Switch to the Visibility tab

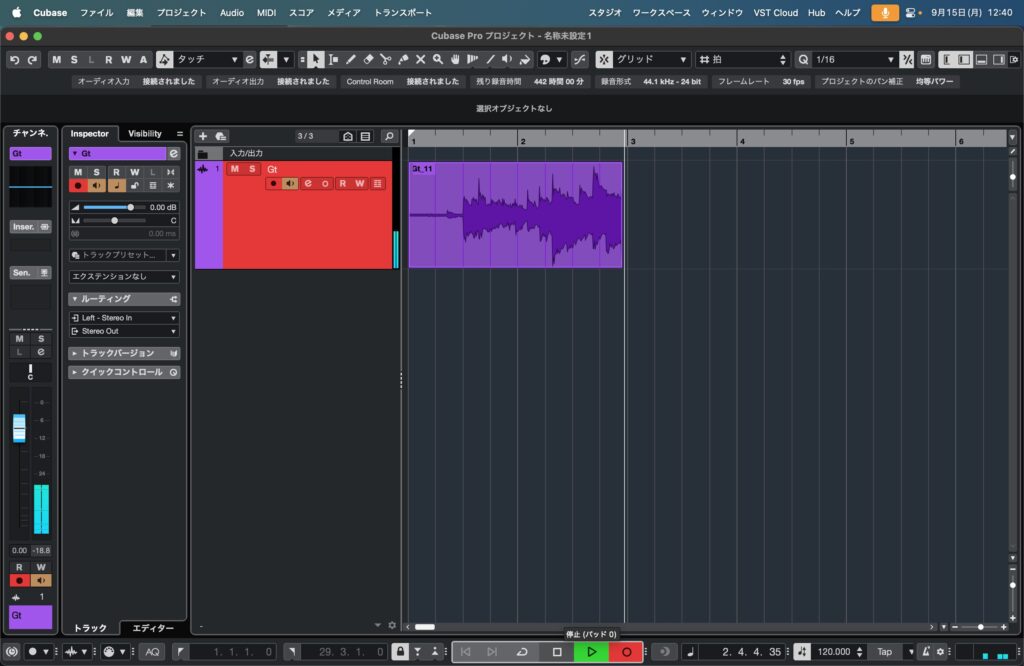(x=145, y=134)
